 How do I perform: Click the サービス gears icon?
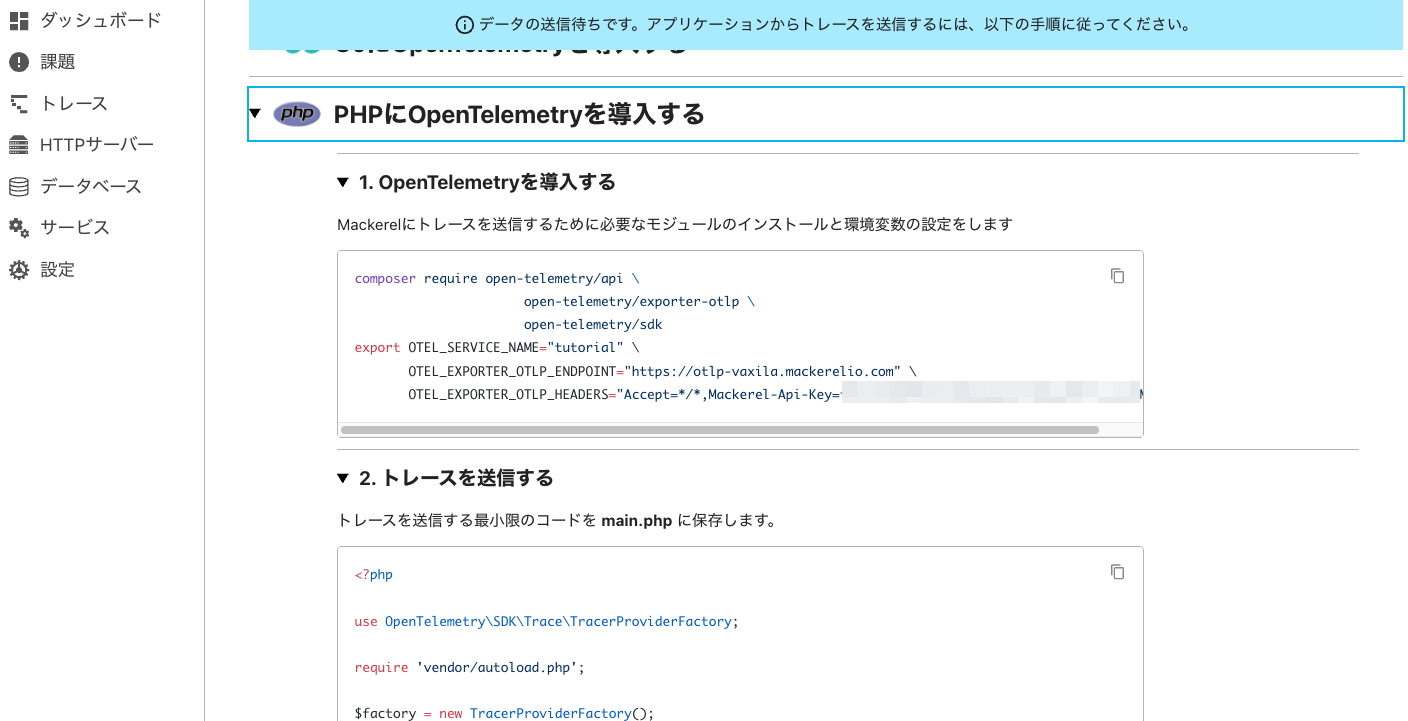click(x=19, y=228)
